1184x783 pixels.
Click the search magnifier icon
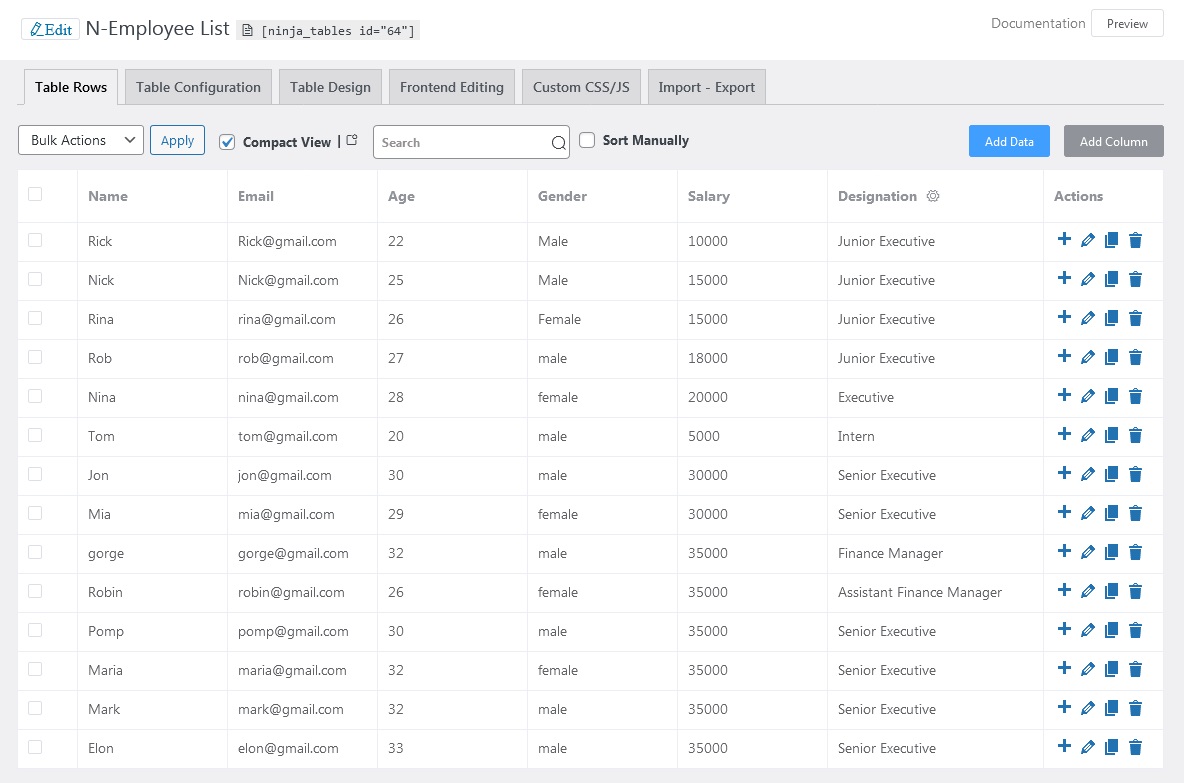(558, 143)
